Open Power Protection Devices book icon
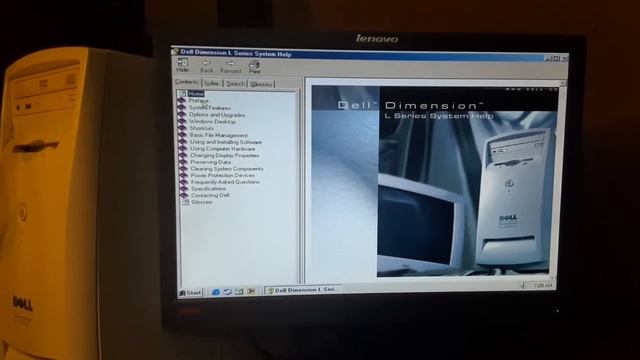640x360 pixels. tap(184, 175)
